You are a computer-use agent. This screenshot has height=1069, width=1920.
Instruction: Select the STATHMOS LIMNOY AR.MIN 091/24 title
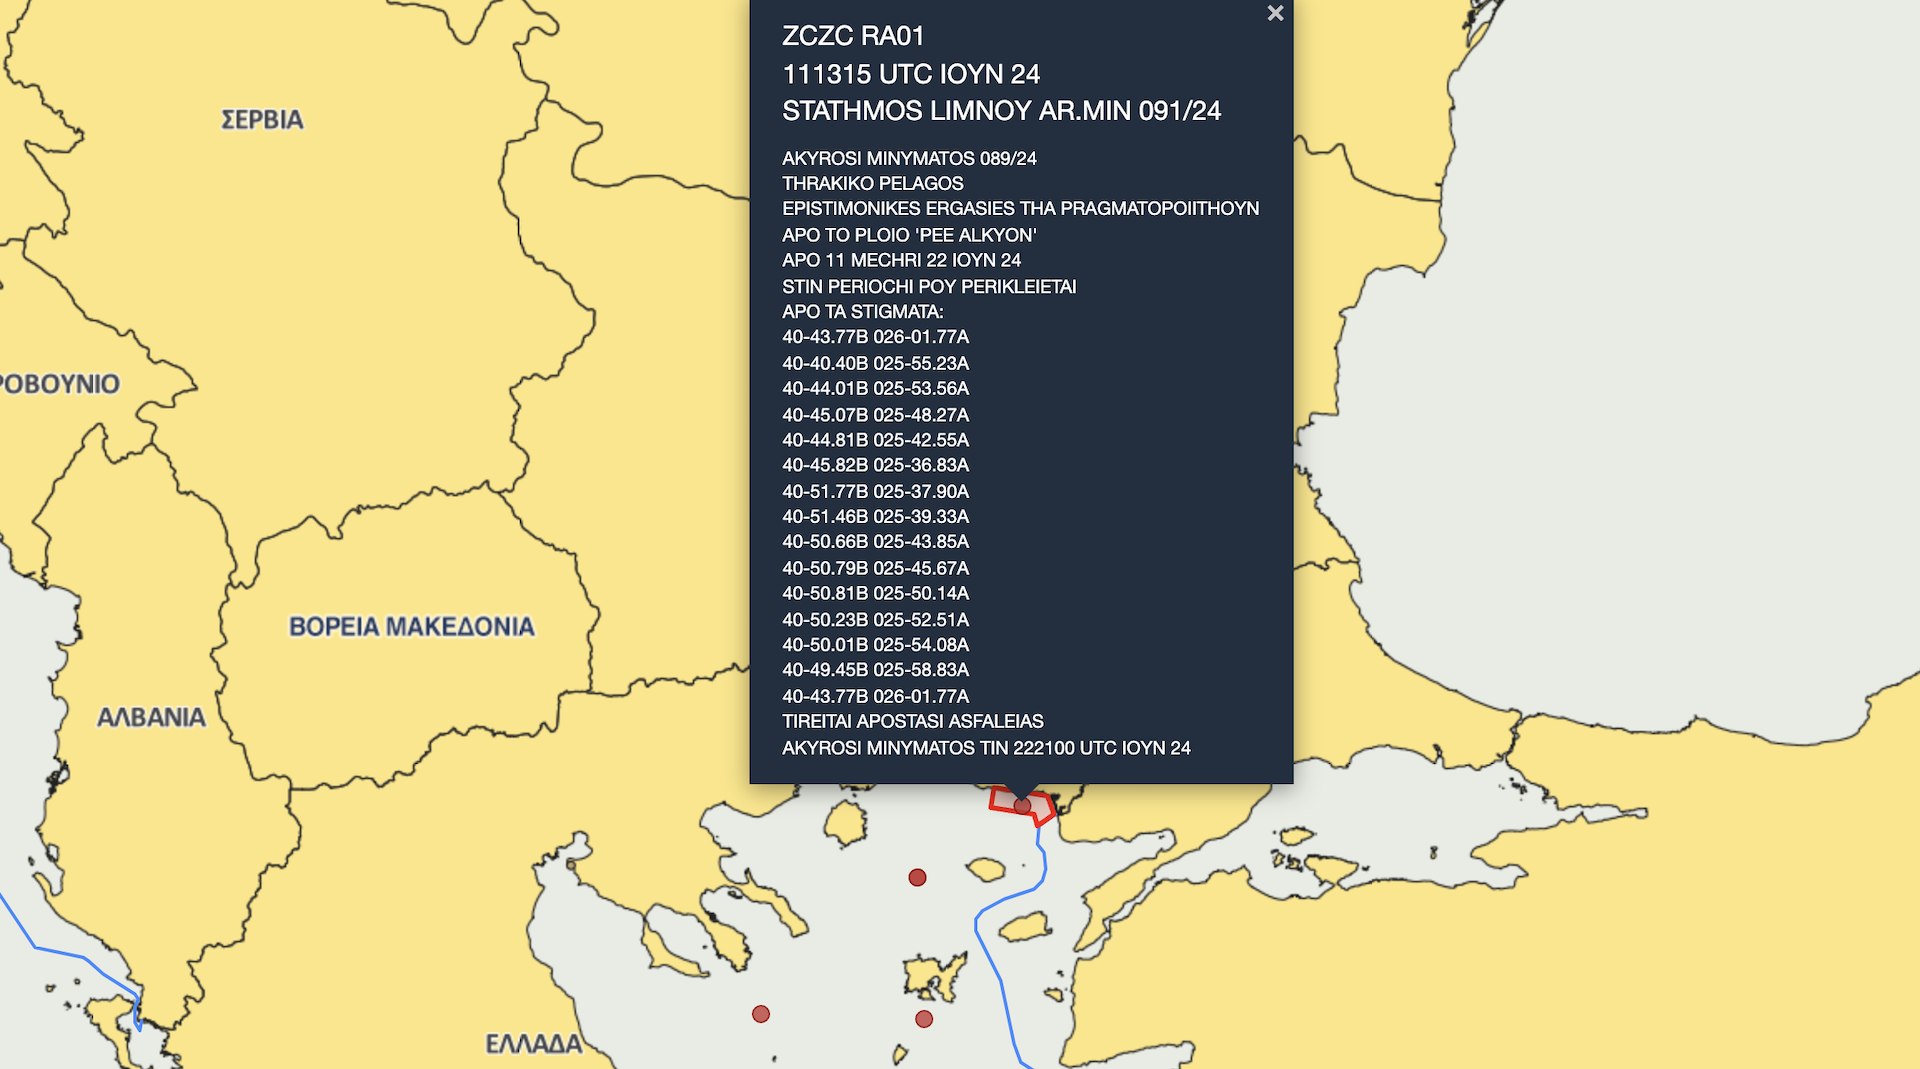(1005, 112)
